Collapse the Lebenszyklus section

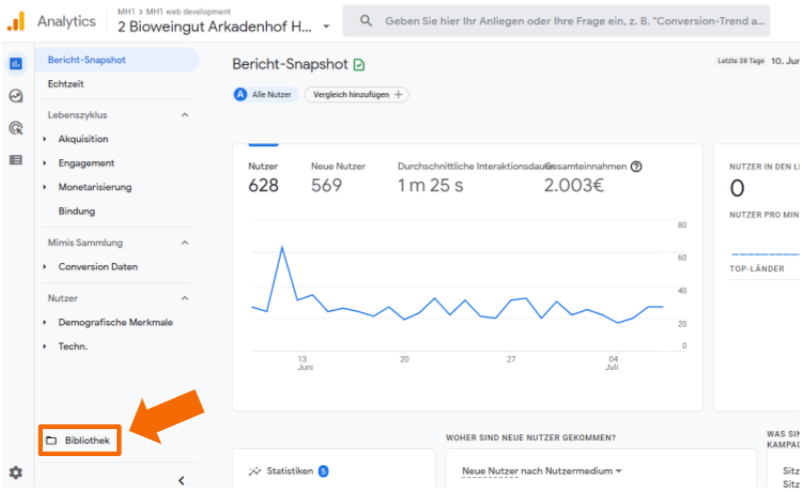[x=184, y=115]
